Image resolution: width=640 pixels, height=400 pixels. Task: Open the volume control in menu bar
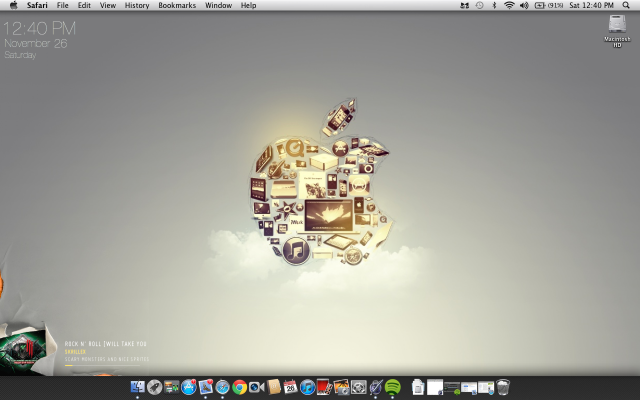click(x=524, y=5)
